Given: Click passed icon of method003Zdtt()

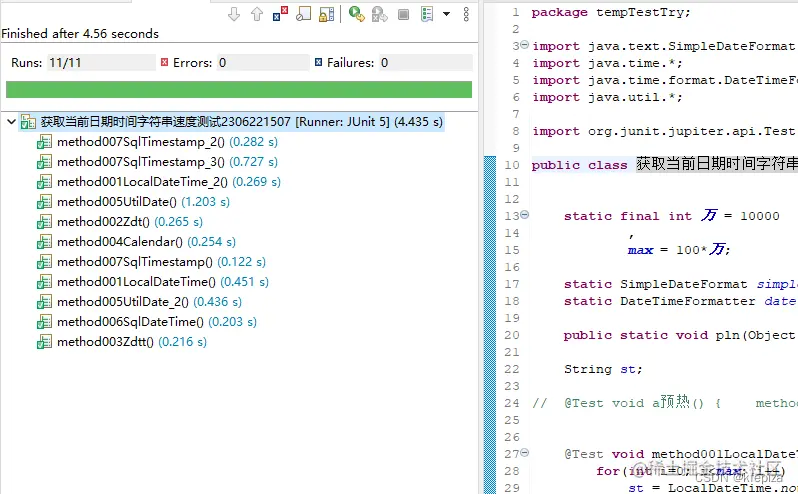Looking at the screenshot, I should [x=44, y=342].
